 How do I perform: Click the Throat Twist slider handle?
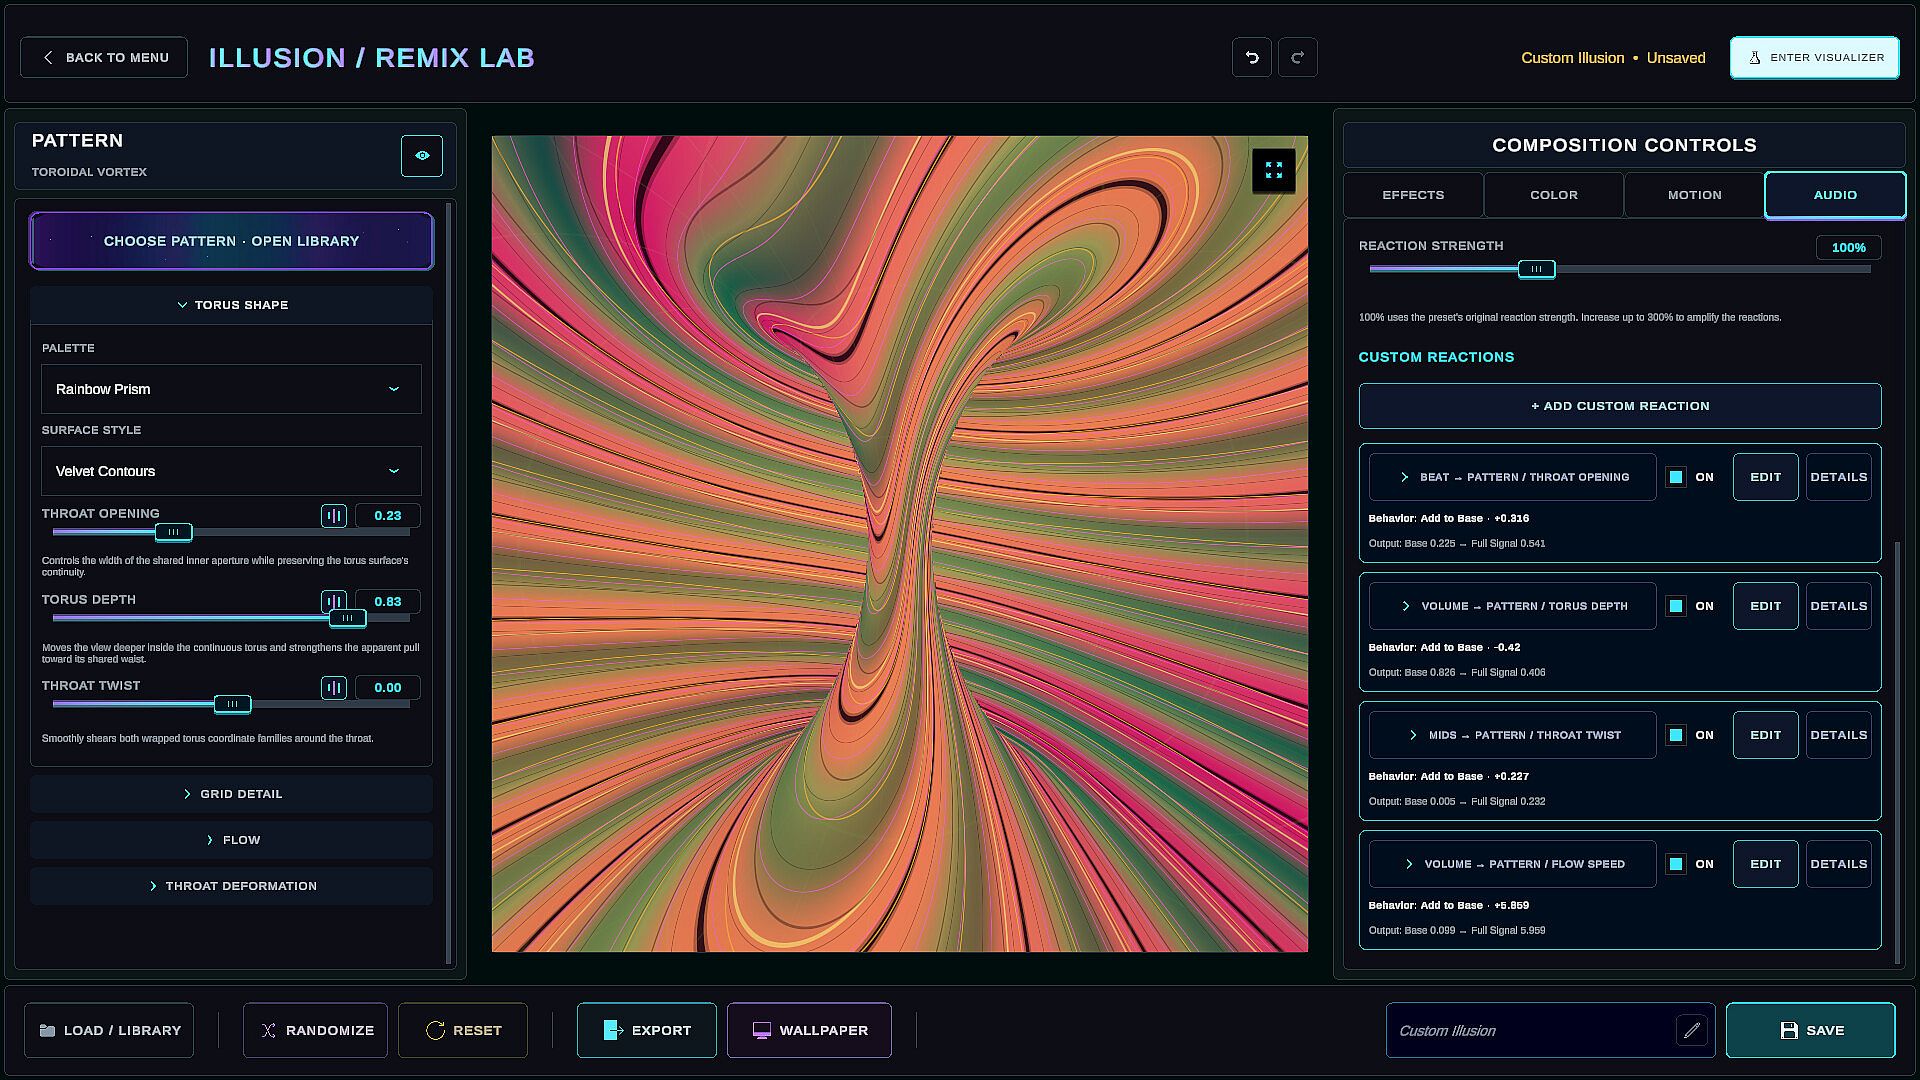coord(232,704)
